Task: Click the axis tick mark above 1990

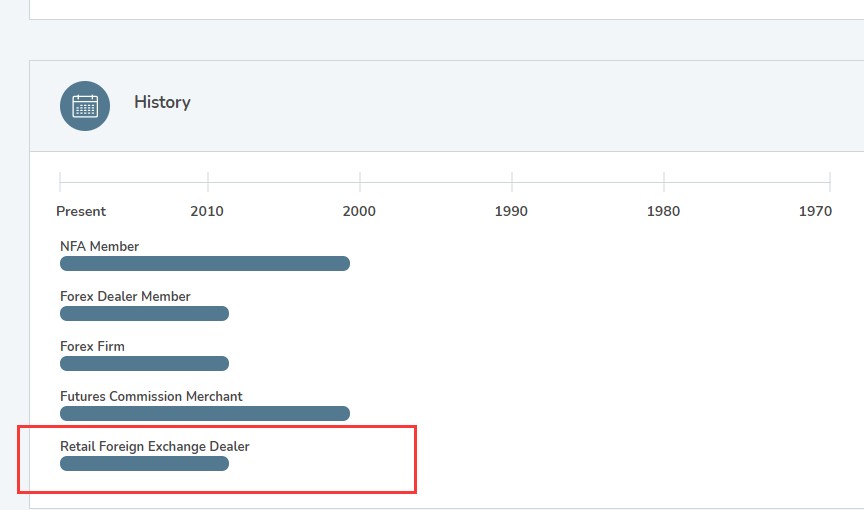Action: click(512, 182)
